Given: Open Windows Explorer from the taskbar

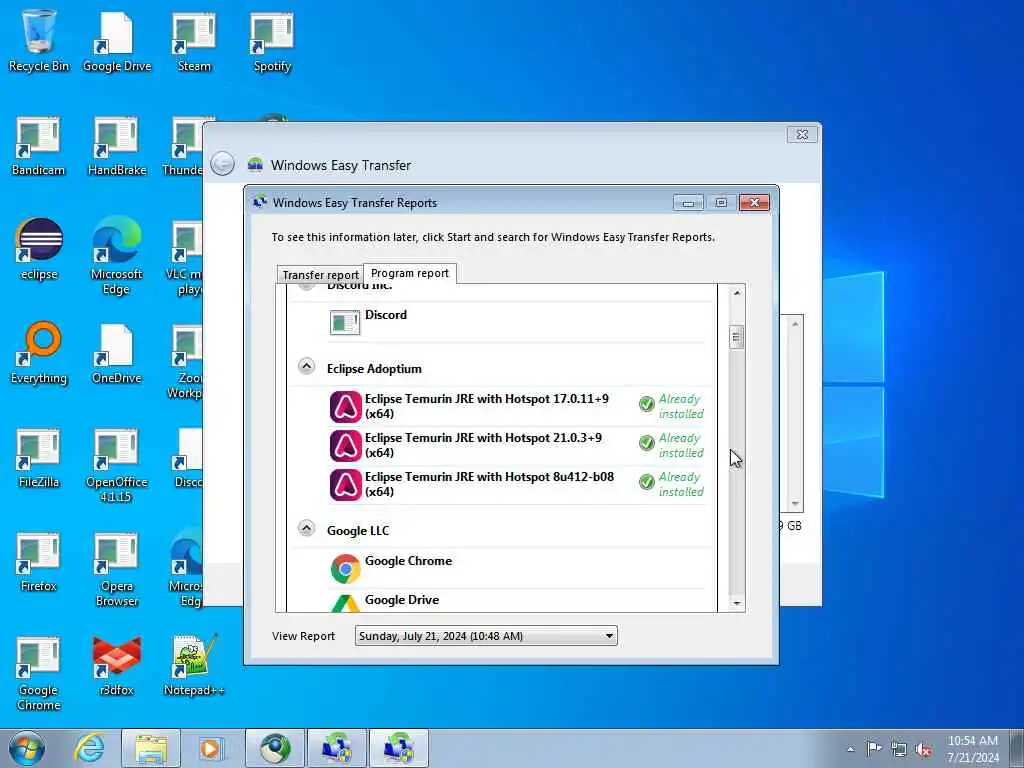Looking at the screenshot, I should coord(150,748).
